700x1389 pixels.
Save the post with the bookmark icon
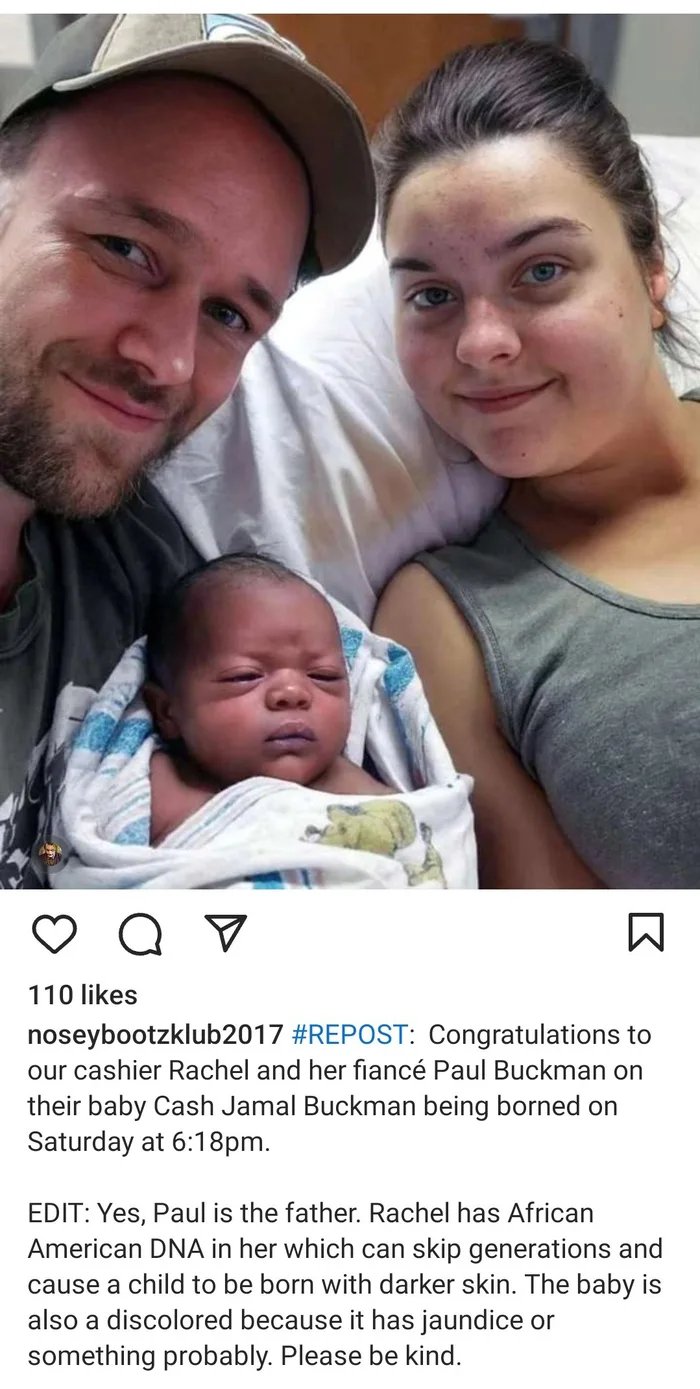645,932
